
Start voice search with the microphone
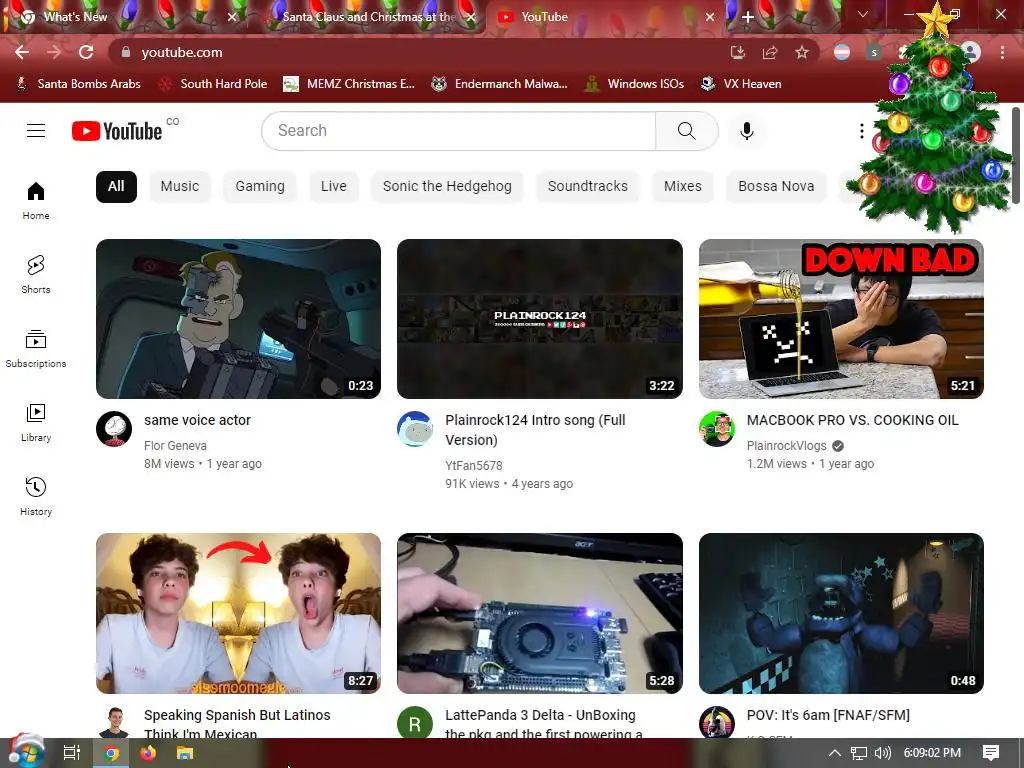point(746,131)
